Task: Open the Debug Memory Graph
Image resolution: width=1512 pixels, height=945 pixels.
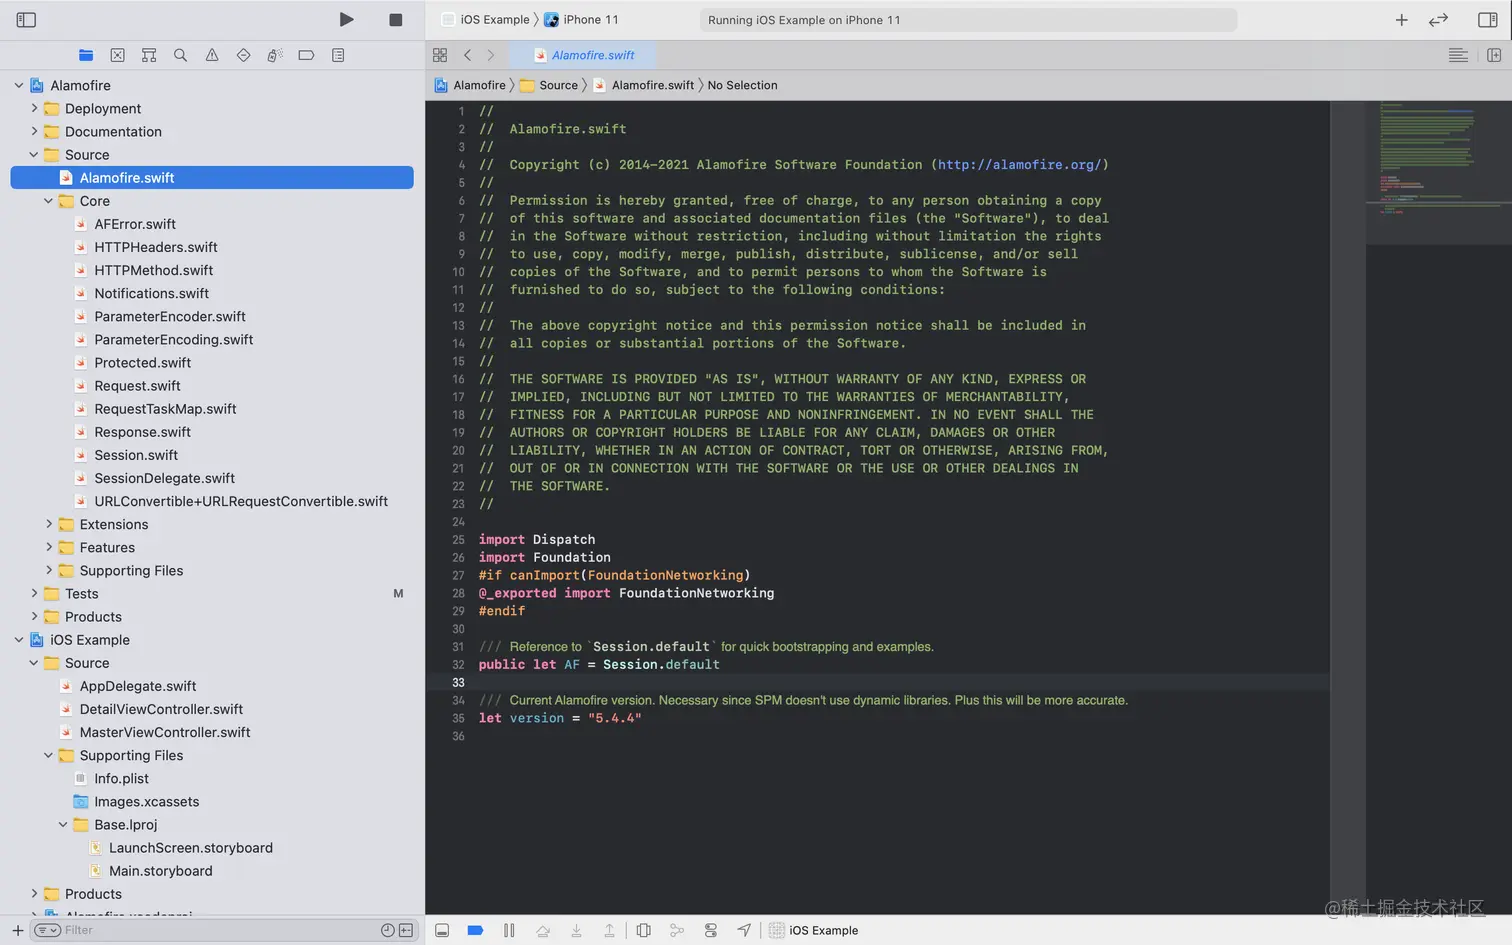Action: (x=677, y=930)
